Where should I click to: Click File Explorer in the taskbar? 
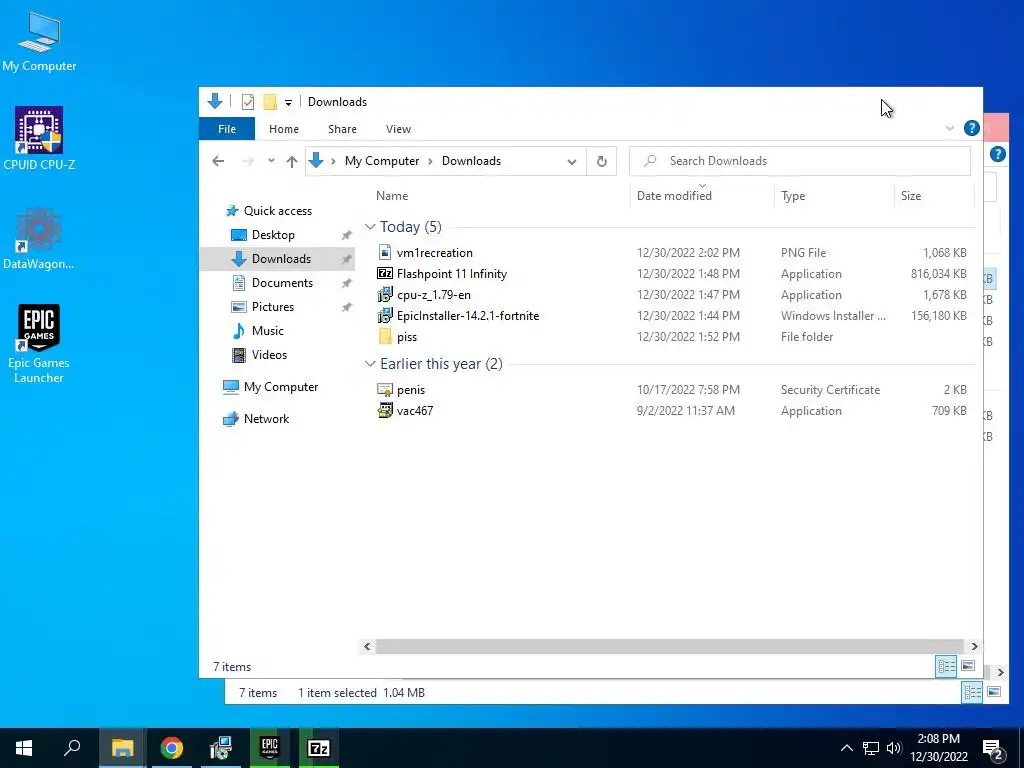point(122,748)
